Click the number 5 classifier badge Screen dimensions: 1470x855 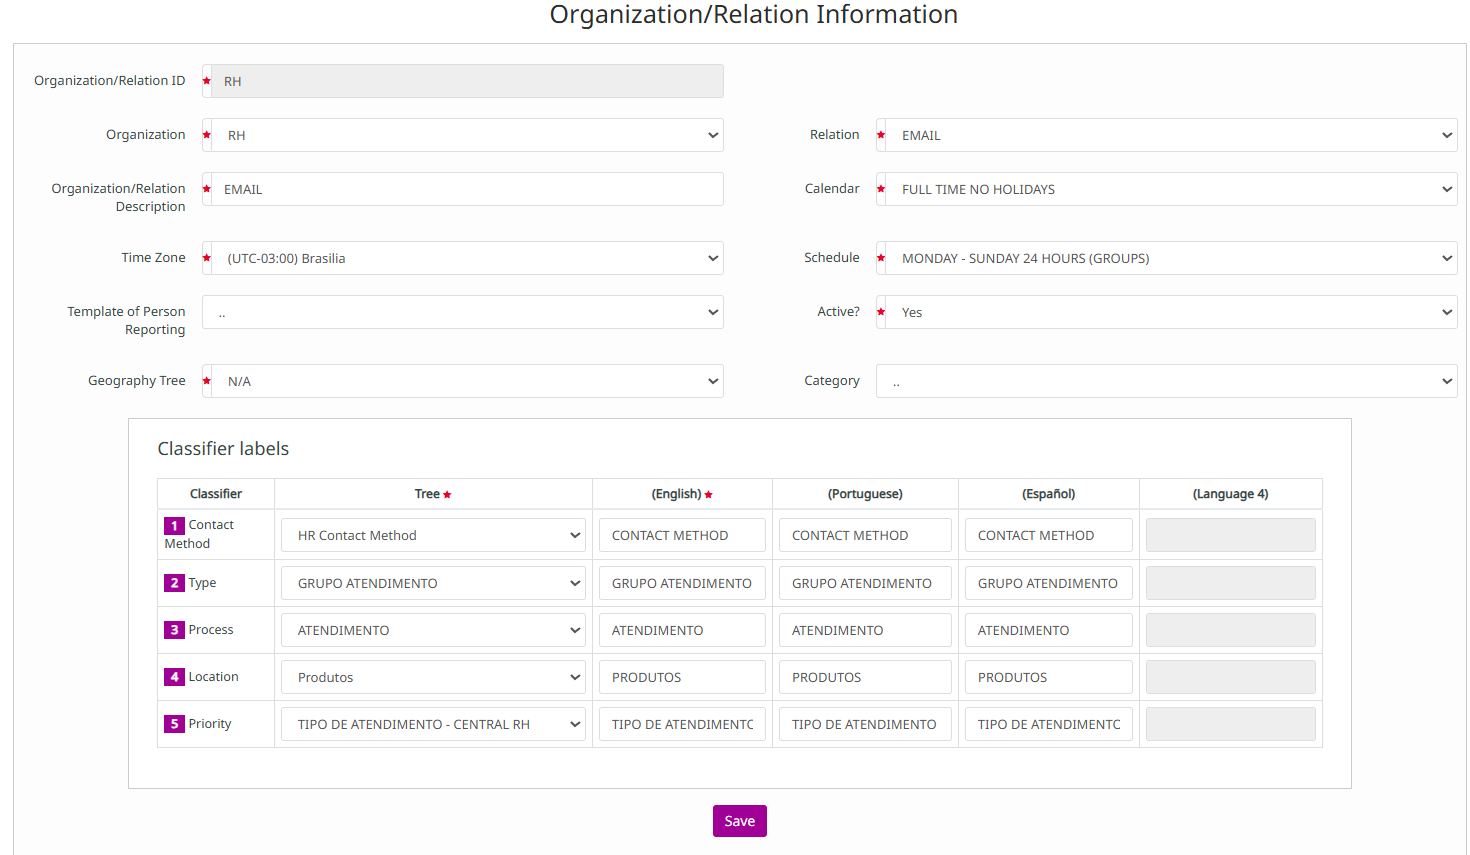pyautogui.click(x=175, y=724)
